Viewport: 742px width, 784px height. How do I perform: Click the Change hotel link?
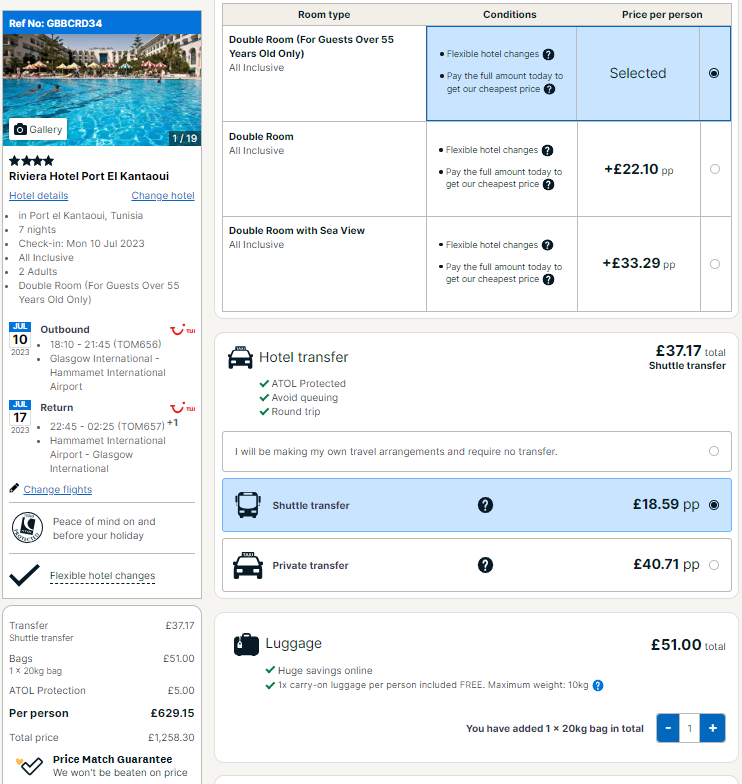pyautogui.click(x=163, y=196)
